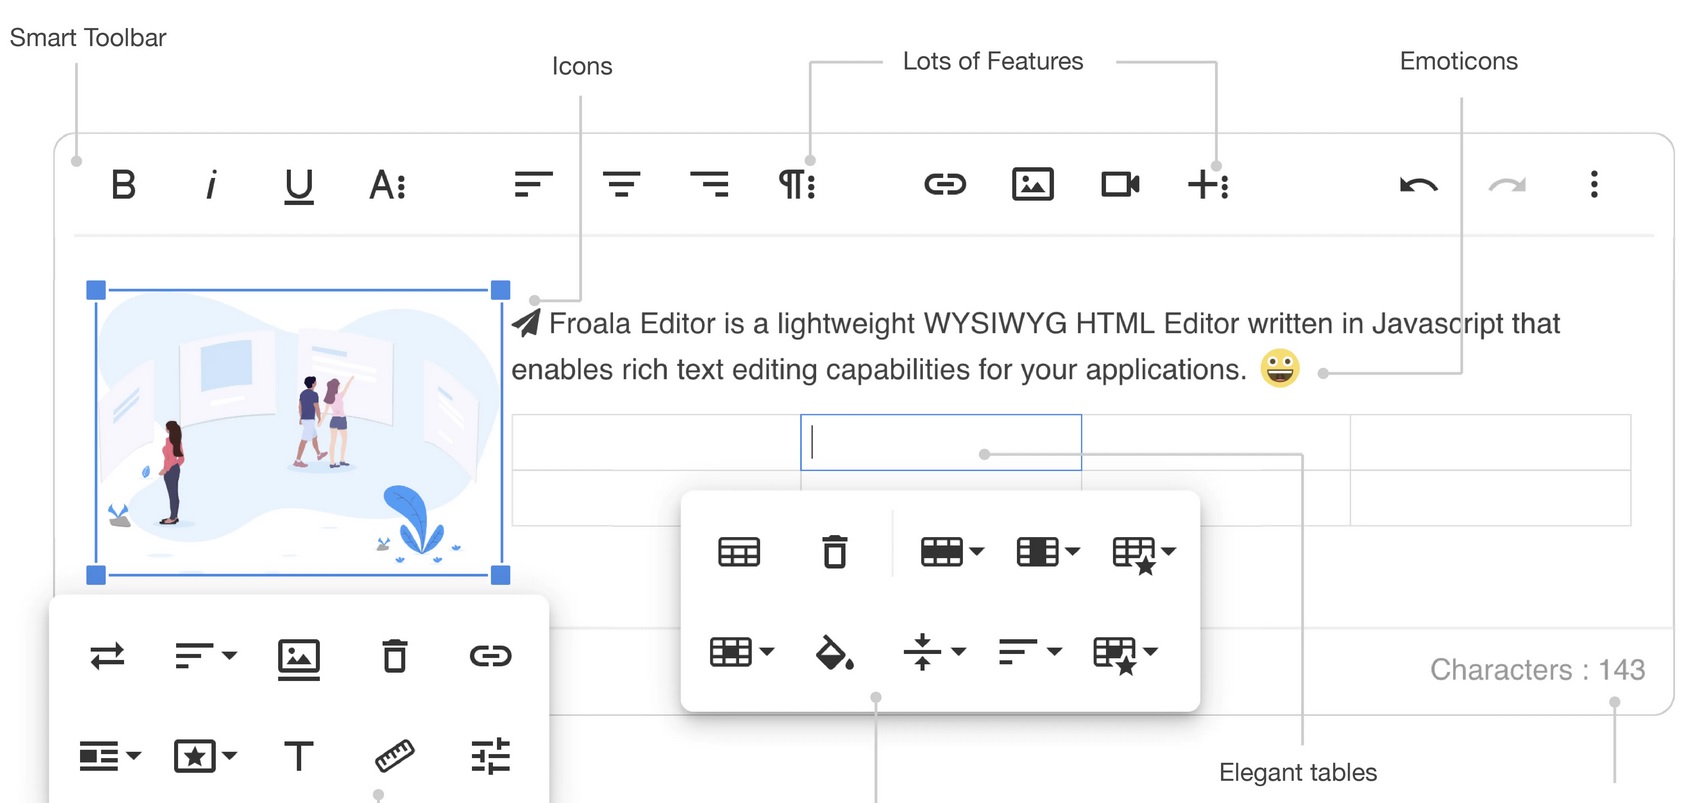Screen dimensions: 1687x803
Task: Click the Insert Image icon in the main toolbar
Action: point(1033,184)
